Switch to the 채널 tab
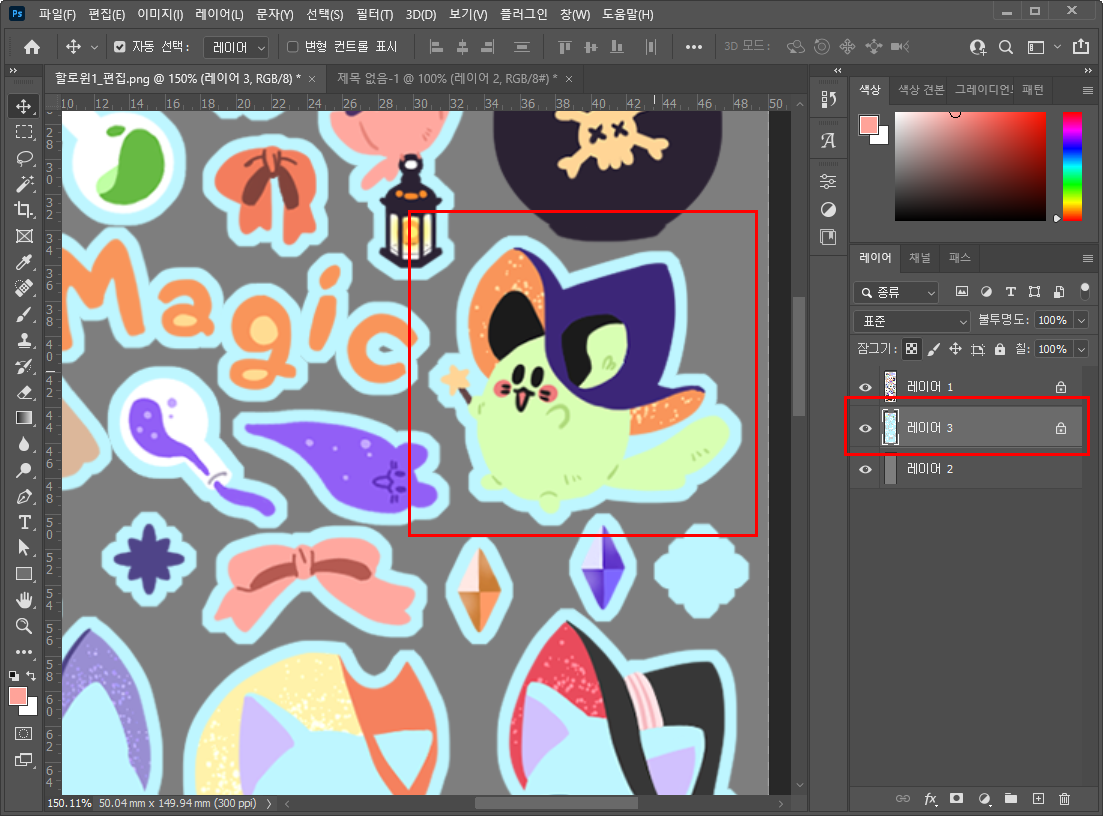Screen dimensions: 1103x816 (919, 258)
